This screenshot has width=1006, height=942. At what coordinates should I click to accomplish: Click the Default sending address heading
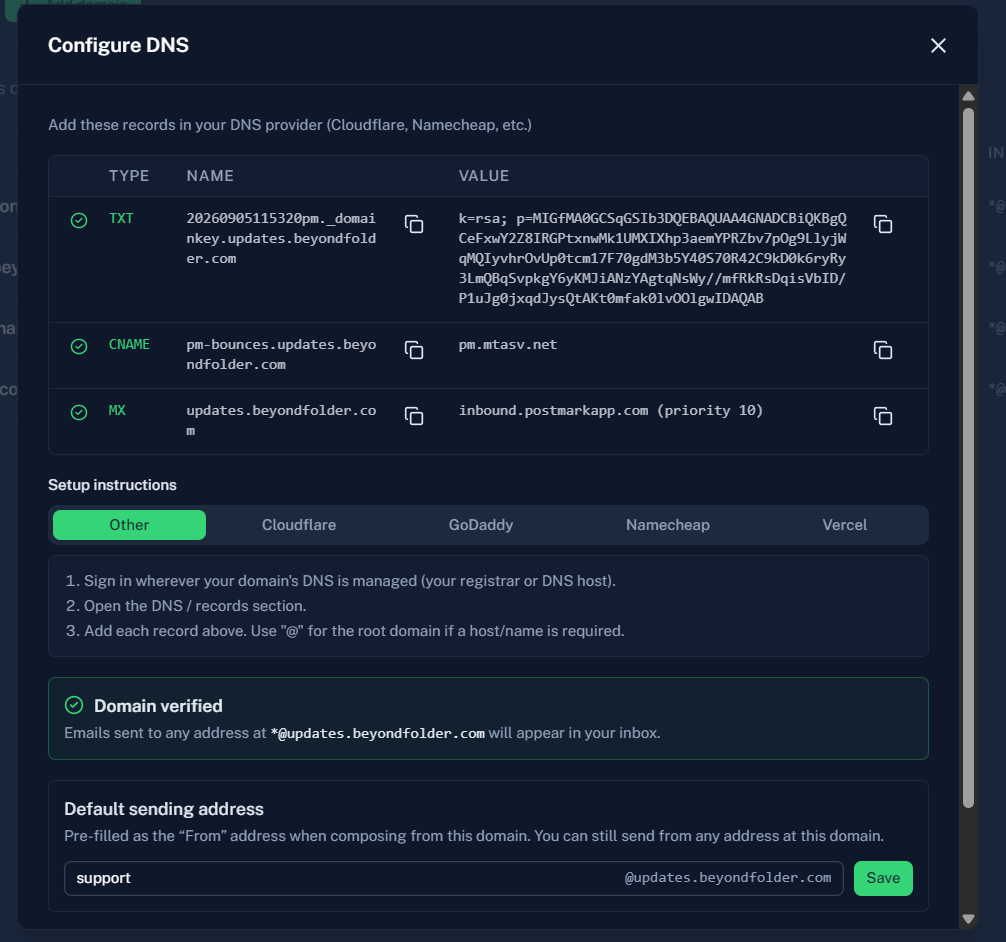[x=164, y=809]
